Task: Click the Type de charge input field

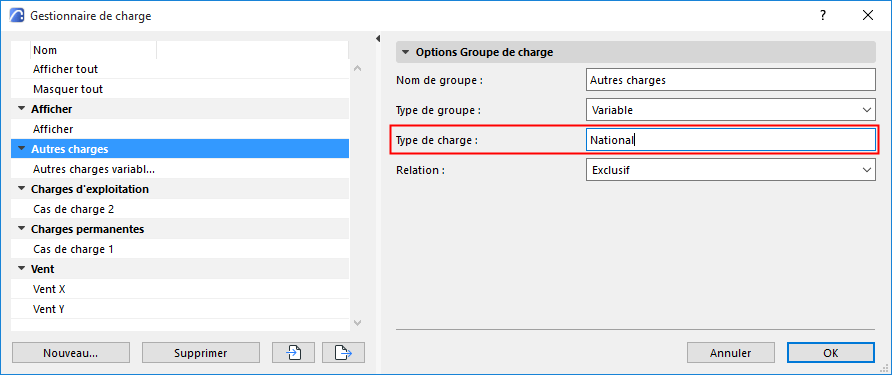Action: tap(730, 139)
